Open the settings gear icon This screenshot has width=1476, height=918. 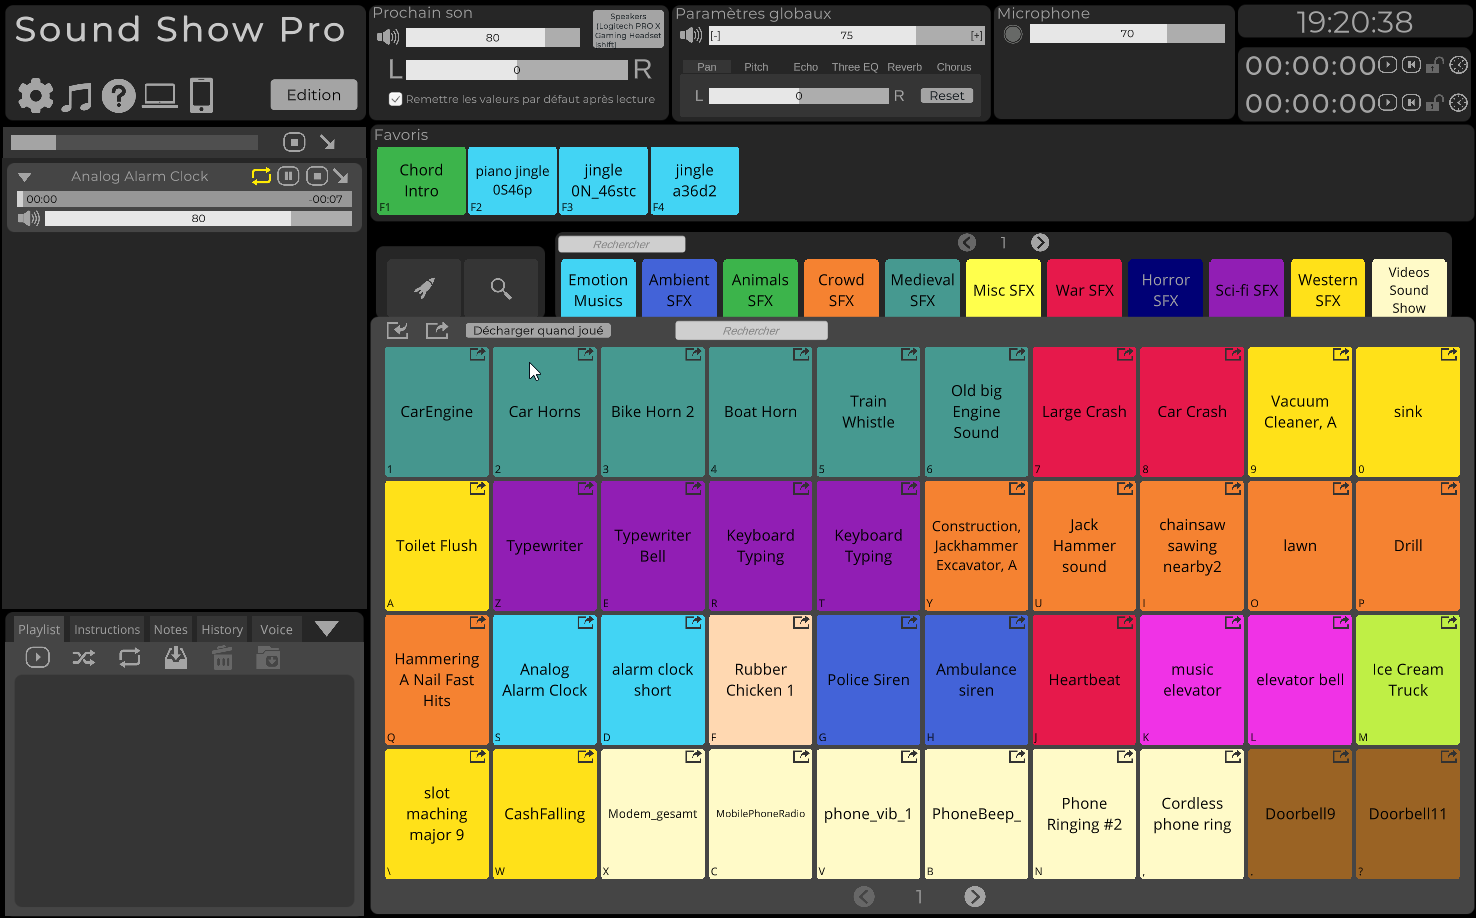[x=34, y=95]
